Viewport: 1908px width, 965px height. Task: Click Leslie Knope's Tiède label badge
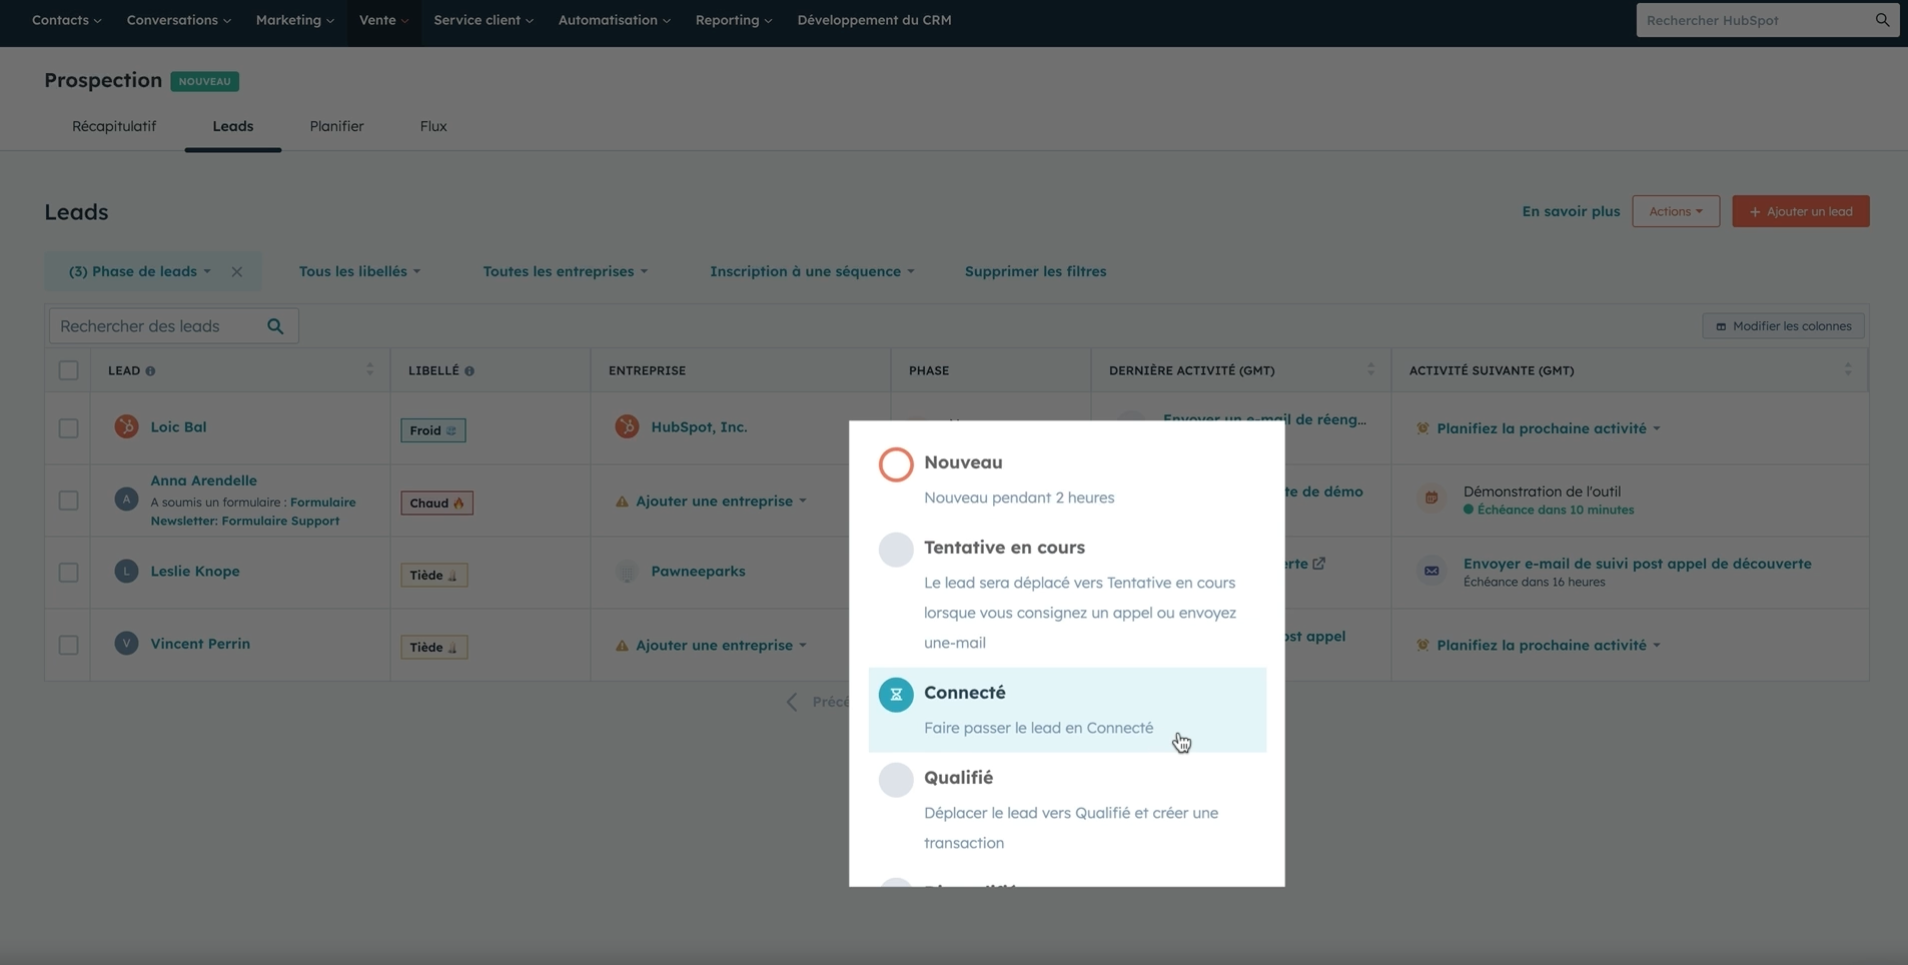434,575
